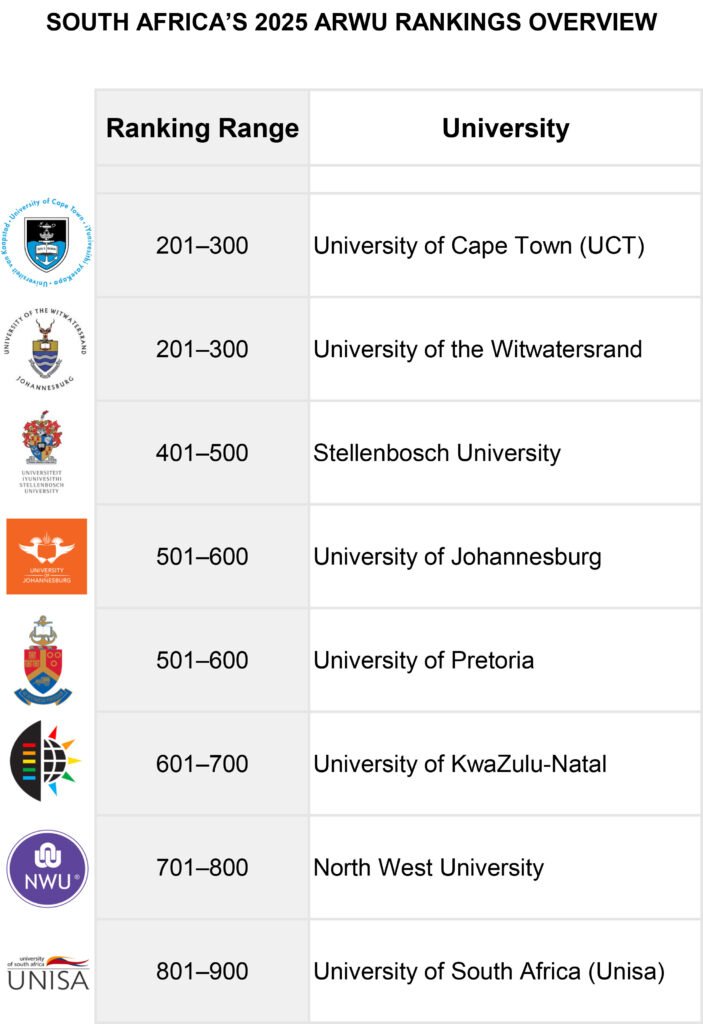Click the Stellenbosch University crest
This screenshot has width=703, height=1024.
(x=42, y=452)
